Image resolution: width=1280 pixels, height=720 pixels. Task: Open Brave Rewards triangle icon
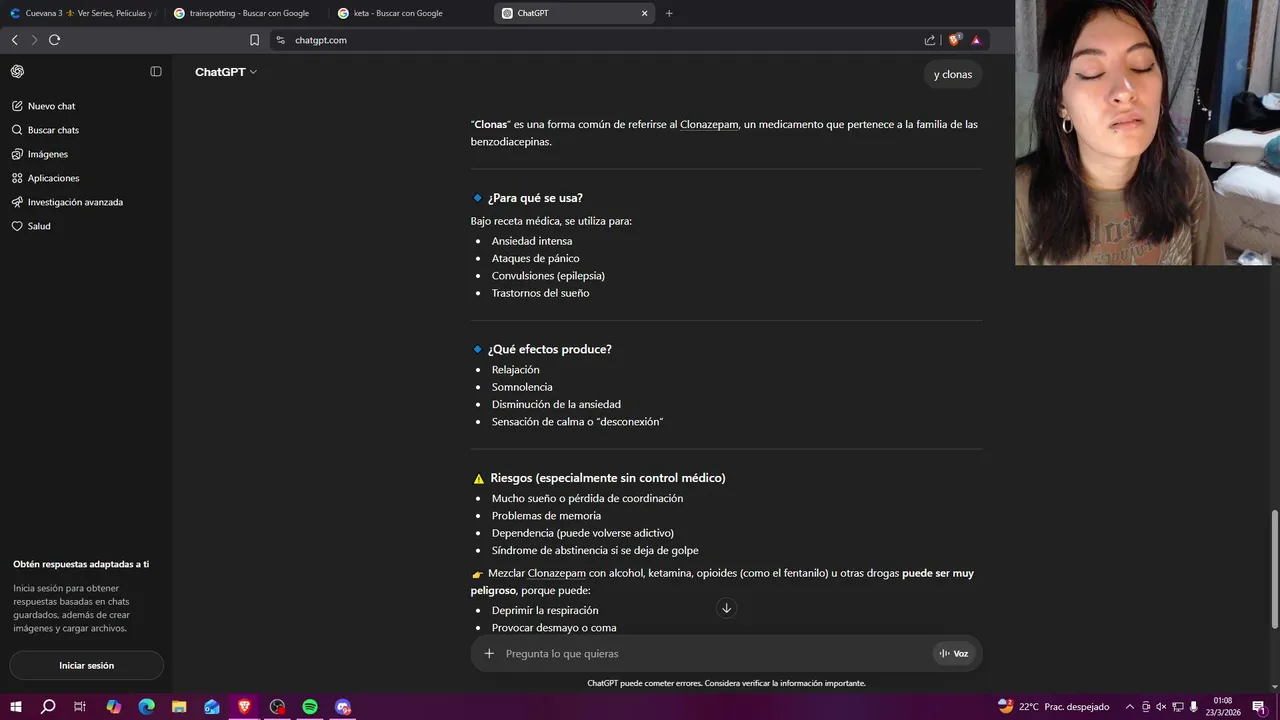pyautogui.click(x=976, y=40)
